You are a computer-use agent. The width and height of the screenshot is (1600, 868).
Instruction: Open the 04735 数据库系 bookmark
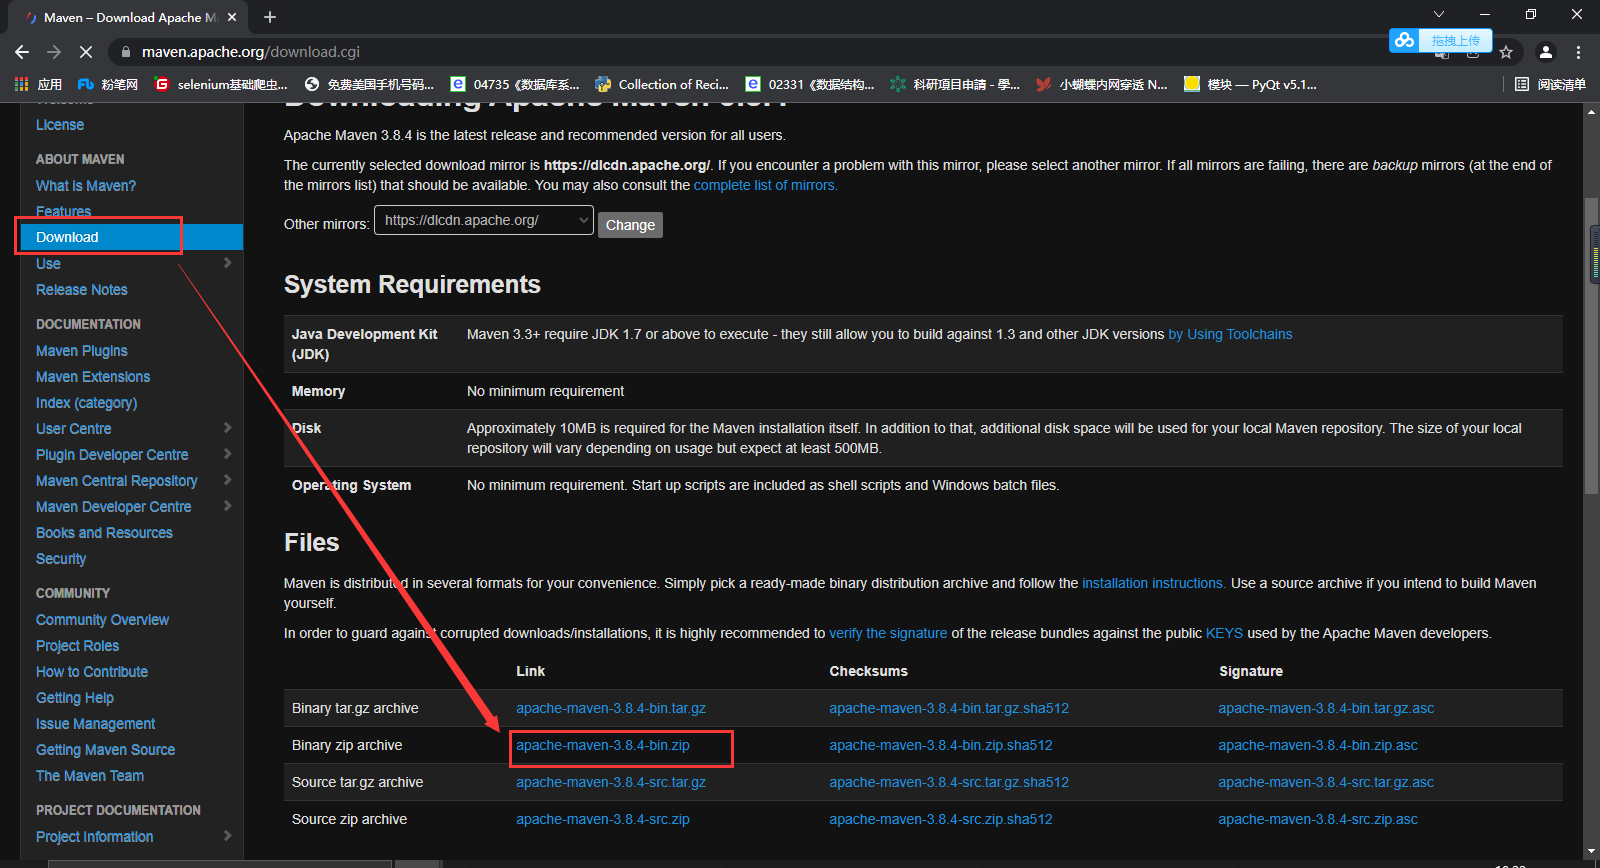(515, 84)
